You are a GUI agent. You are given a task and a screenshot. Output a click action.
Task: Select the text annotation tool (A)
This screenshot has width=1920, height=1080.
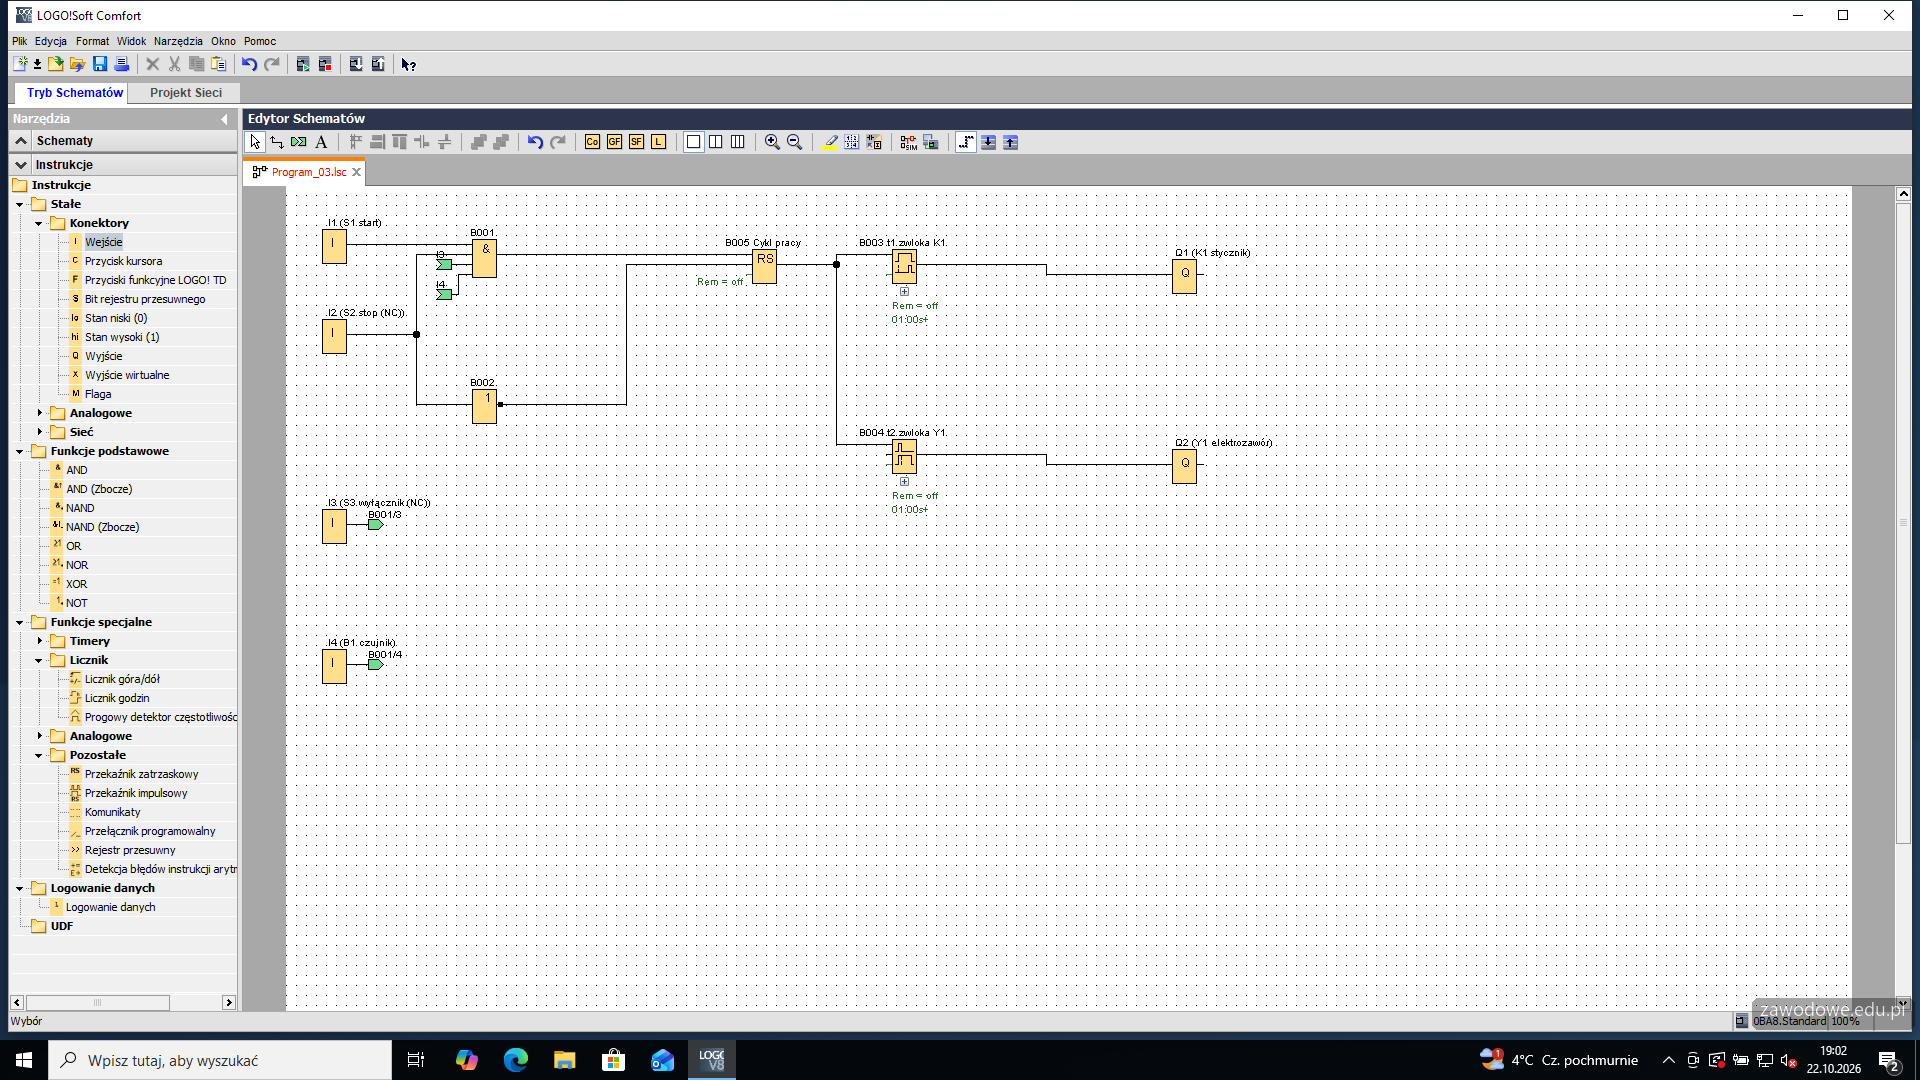(321, 142)
